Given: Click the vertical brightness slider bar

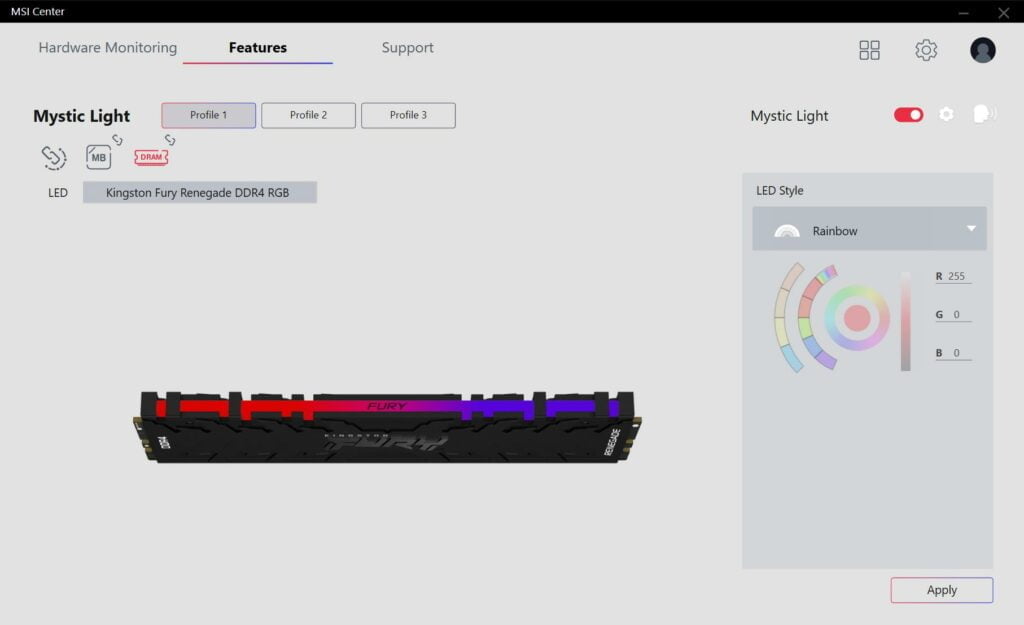Looking at the screenshot, I should click(x=905, y=321).
